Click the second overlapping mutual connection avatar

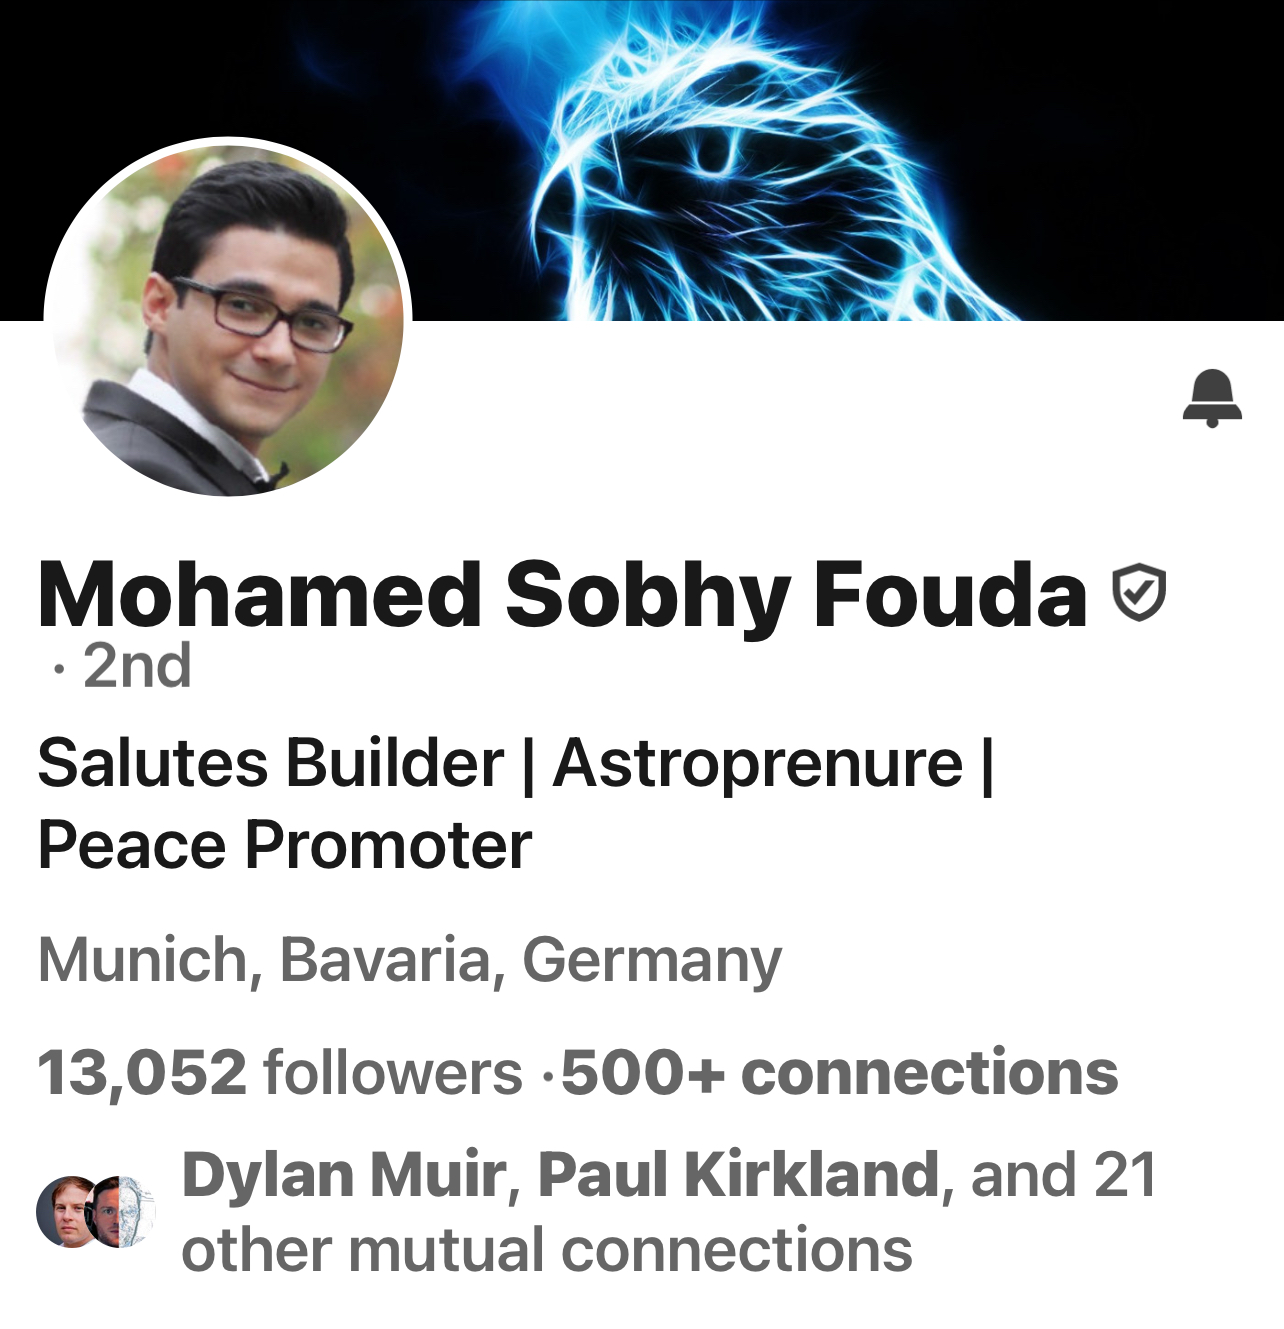[122, 1211]
